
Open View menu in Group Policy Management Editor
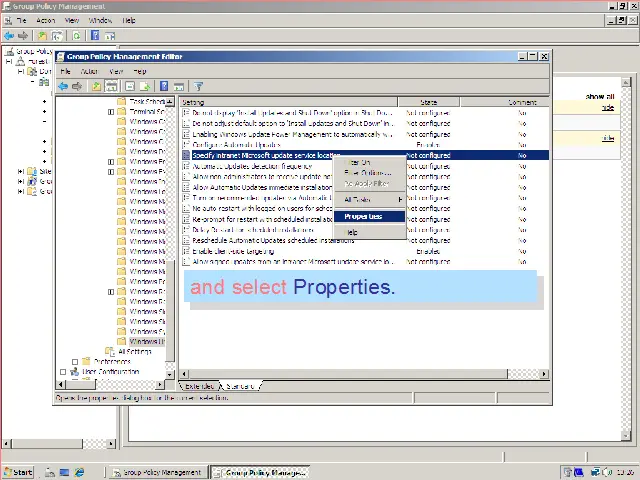(x=116, y=71)
